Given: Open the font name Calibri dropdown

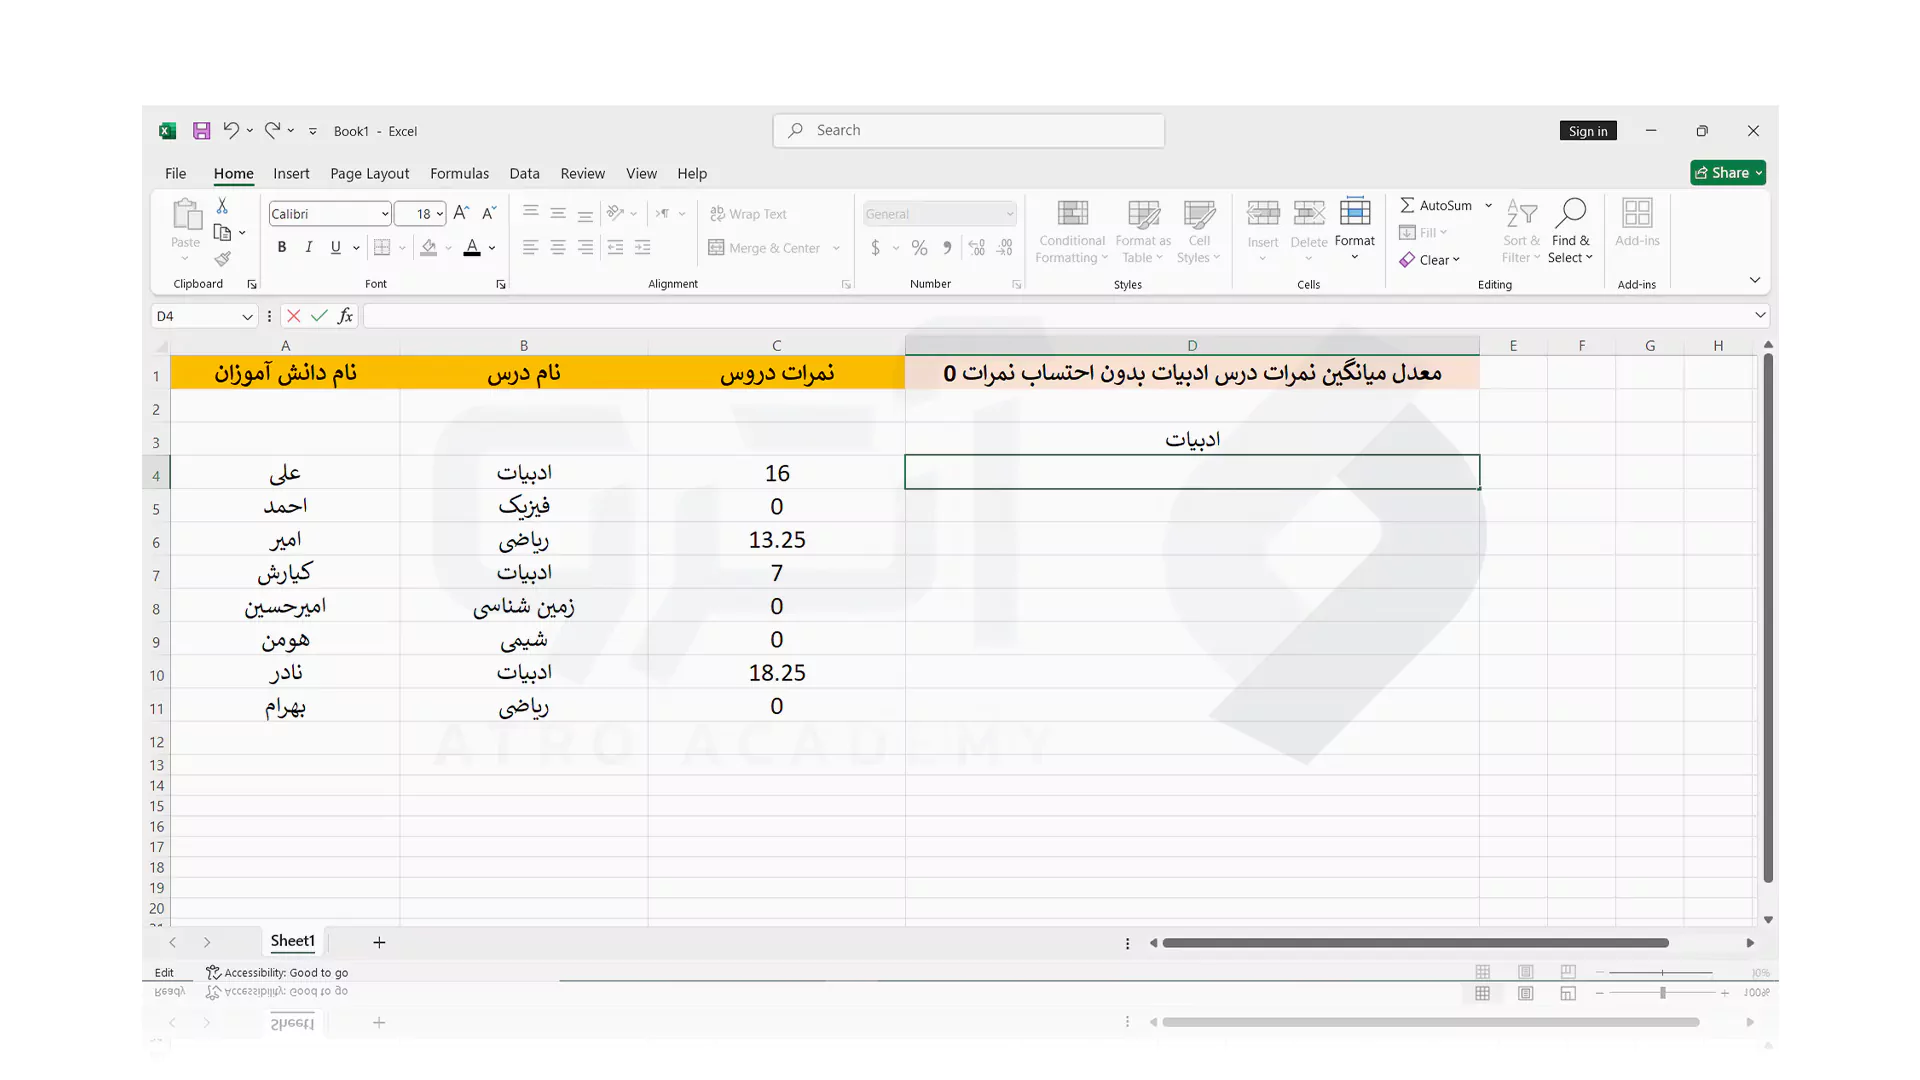Looking at the screenshot, I should coord(385,214).
